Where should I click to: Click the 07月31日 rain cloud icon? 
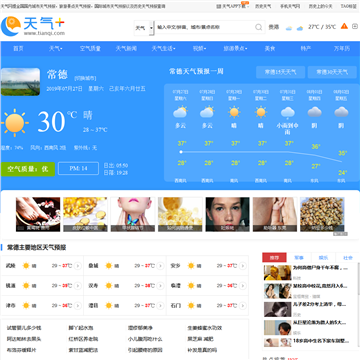(287, 112)
